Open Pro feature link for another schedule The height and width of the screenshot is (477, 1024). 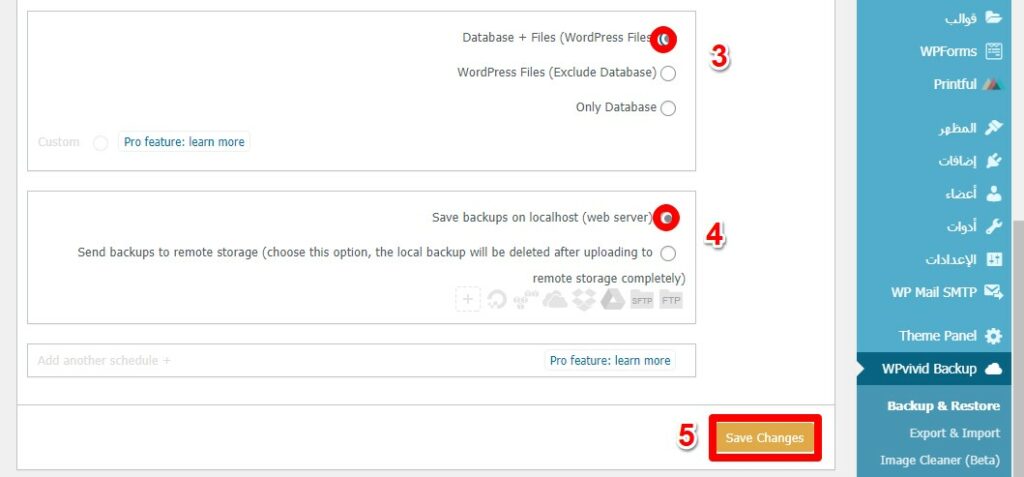pos(610,361)
